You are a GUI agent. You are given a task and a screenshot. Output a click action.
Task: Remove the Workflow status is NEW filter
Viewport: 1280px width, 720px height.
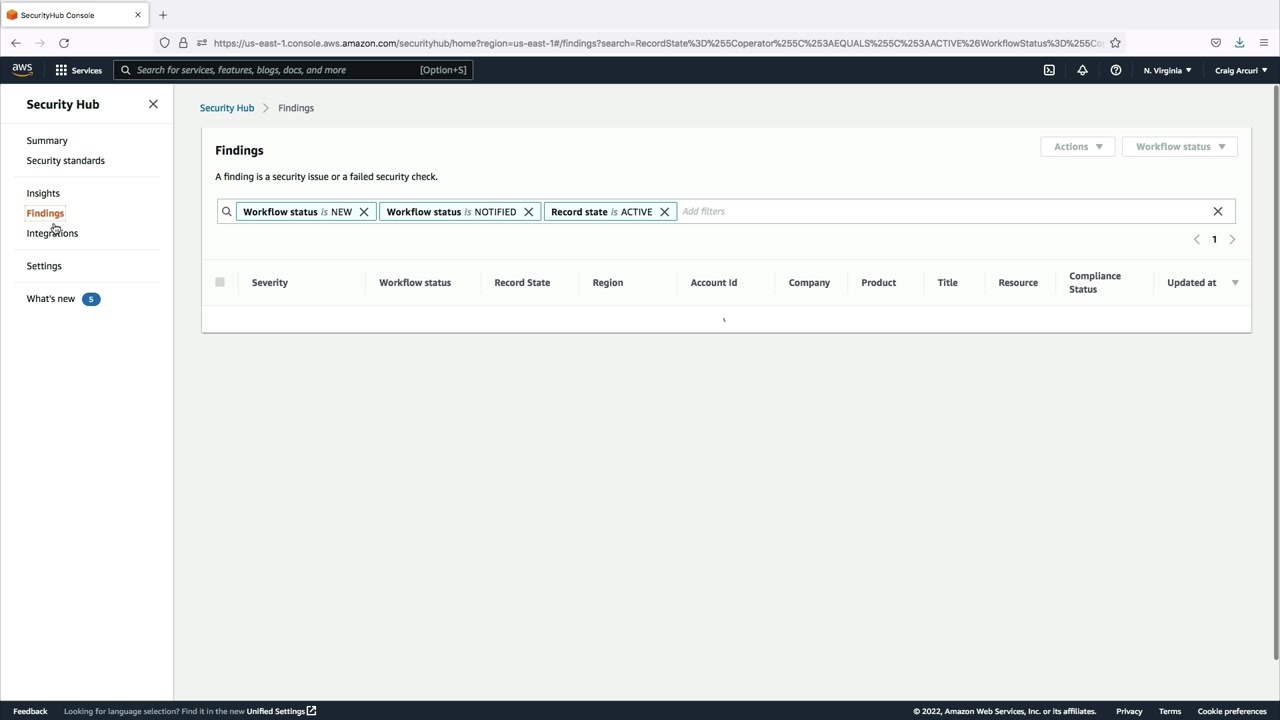[364, 212]
